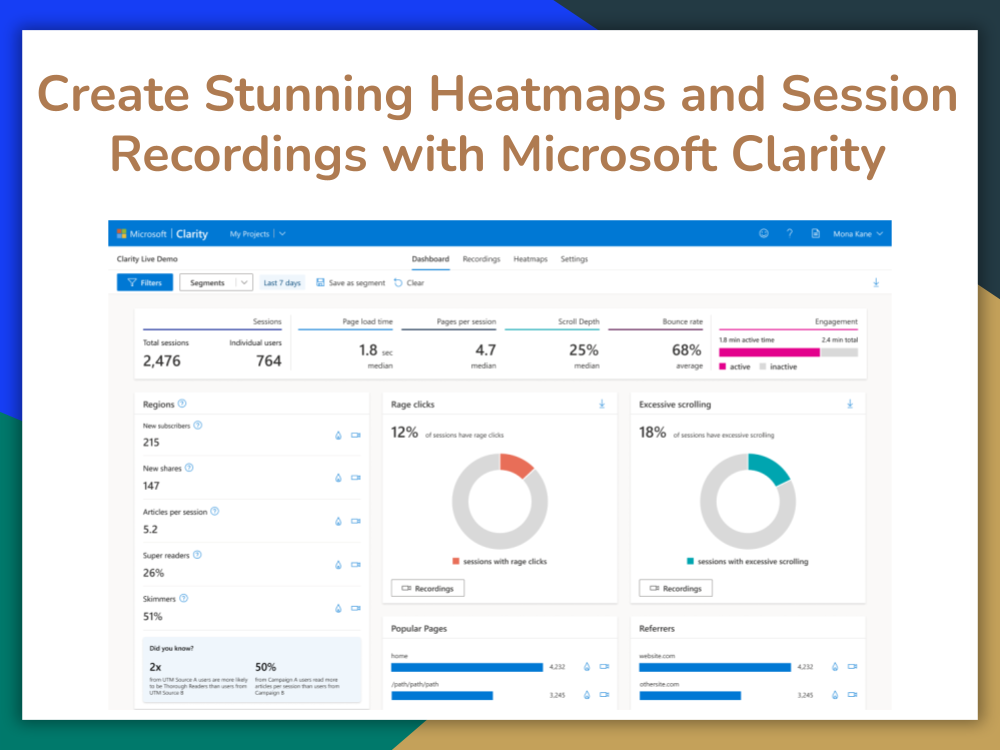Click the Last 7 days date range
The height and width of the screenshot is (750, 1000).
(x=282, y=283)
